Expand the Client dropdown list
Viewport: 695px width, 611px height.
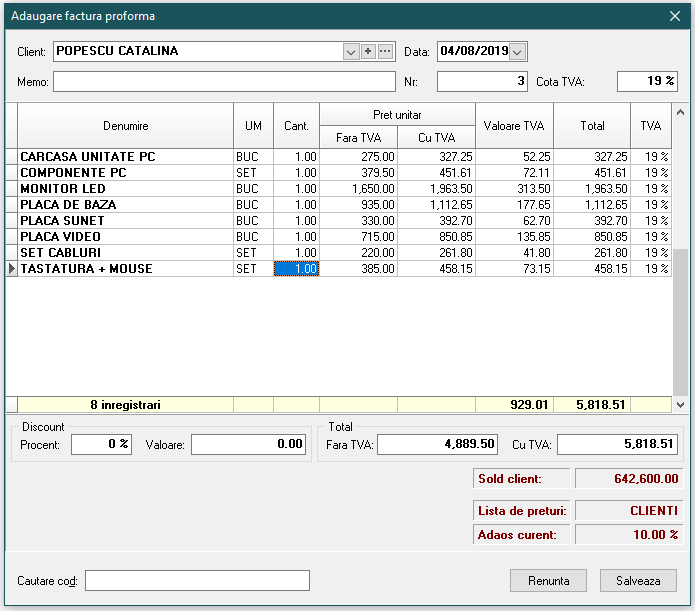(x=350, y=51)
